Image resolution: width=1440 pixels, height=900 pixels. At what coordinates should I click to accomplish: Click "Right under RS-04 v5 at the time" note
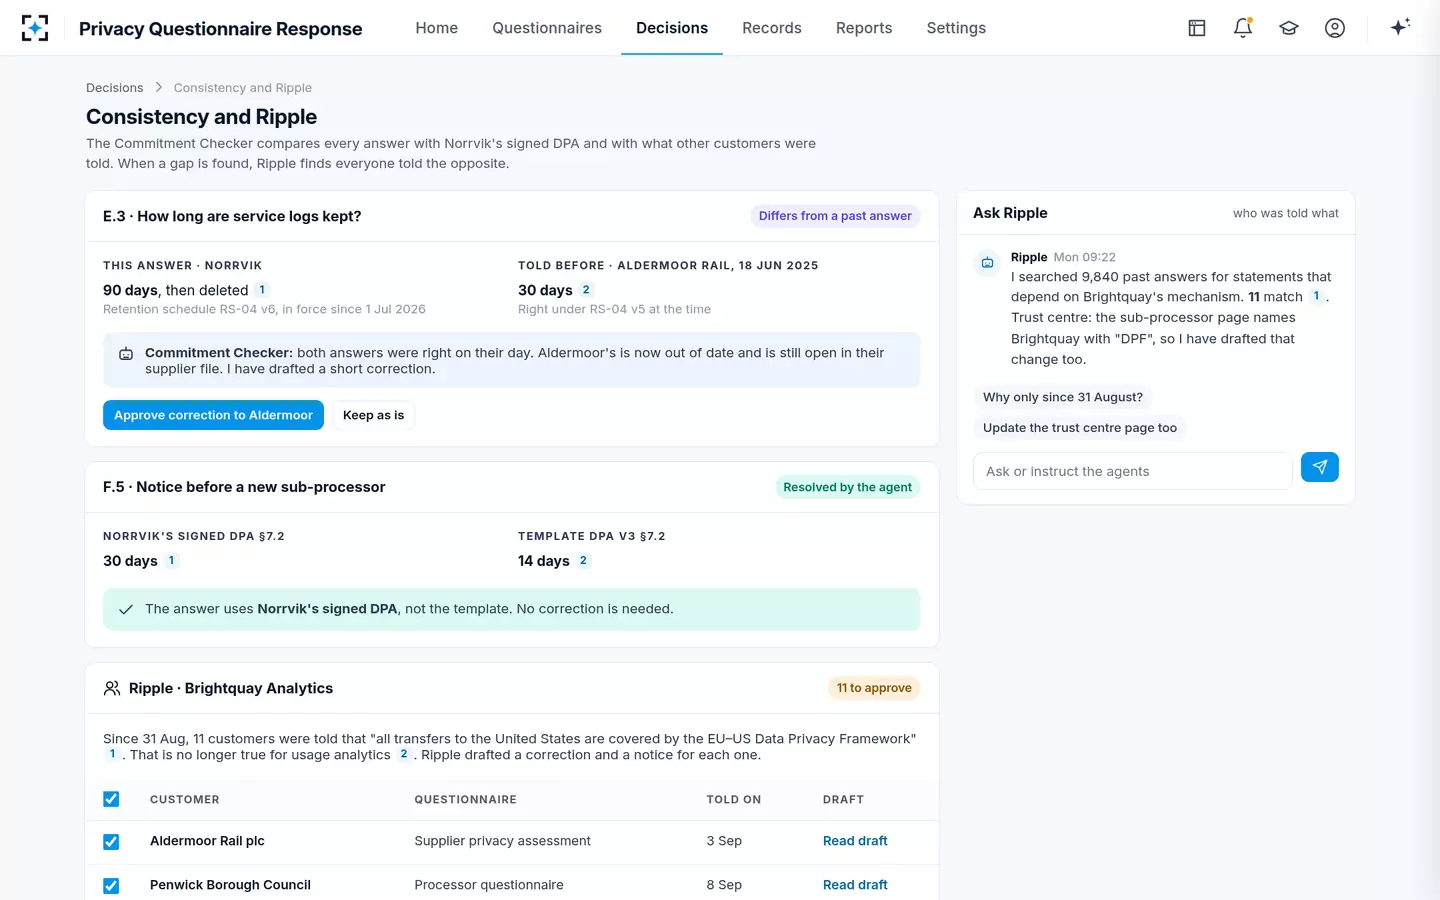[614, 310]
